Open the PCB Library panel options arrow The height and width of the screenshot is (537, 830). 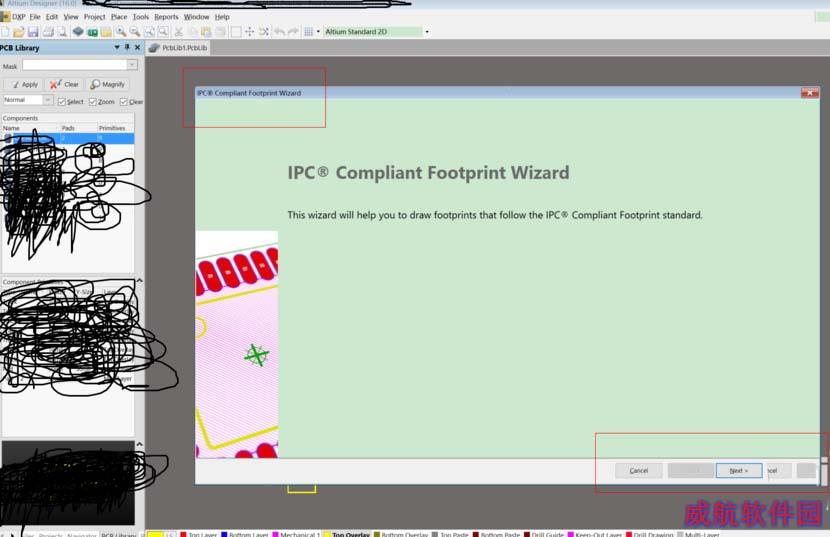(x=116, y=47)
